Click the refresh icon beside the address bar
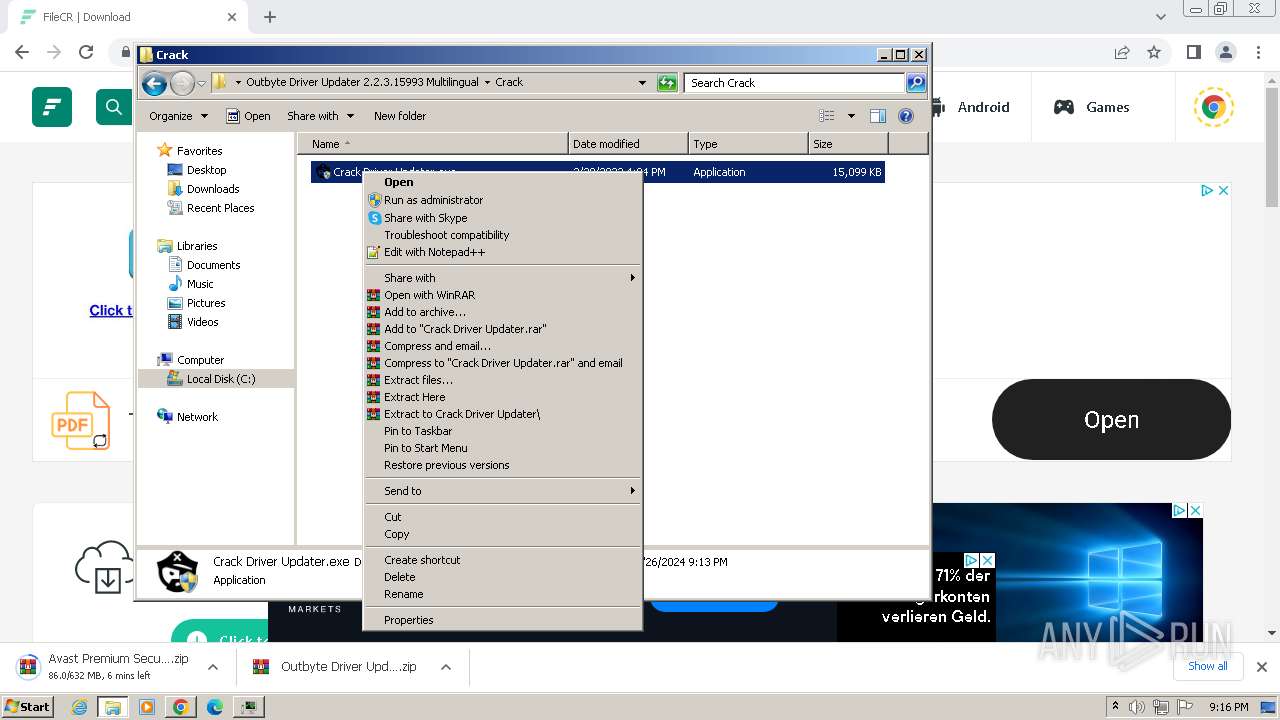Screen dimensions: 1280x720 tap(667, 83)
